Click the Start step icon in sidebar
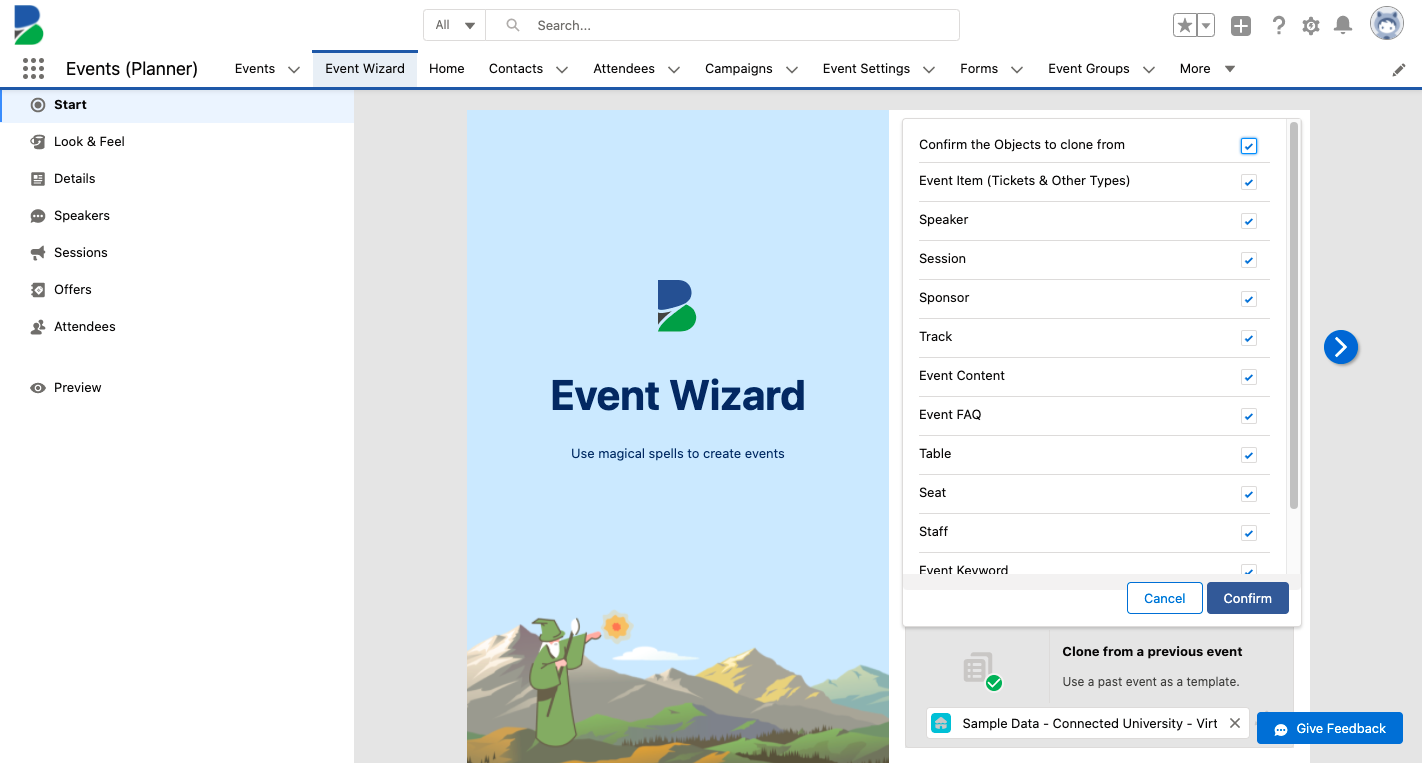 pyautogui.click(x=38, y=105)
